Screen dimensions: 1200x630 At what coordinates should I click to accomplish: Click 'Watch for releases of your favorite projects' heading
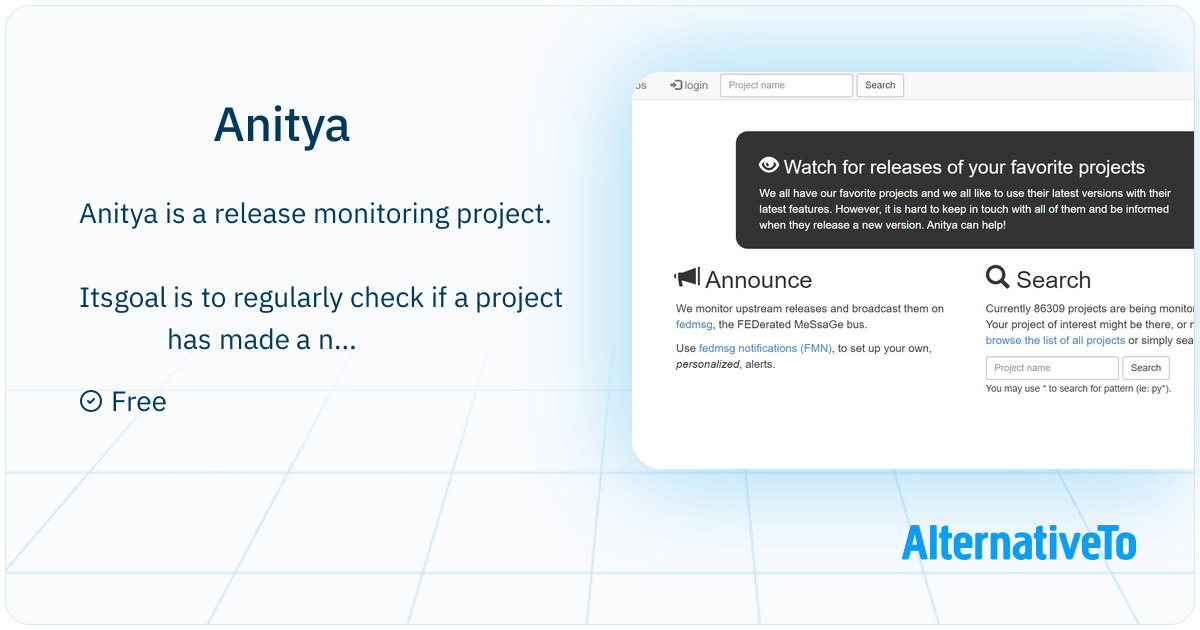tap(964, 167)
